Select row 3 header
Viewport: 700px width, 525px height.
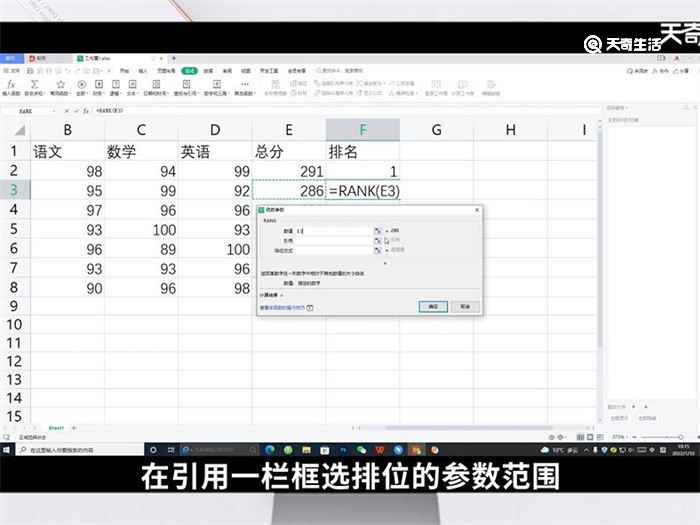point(14,190)
